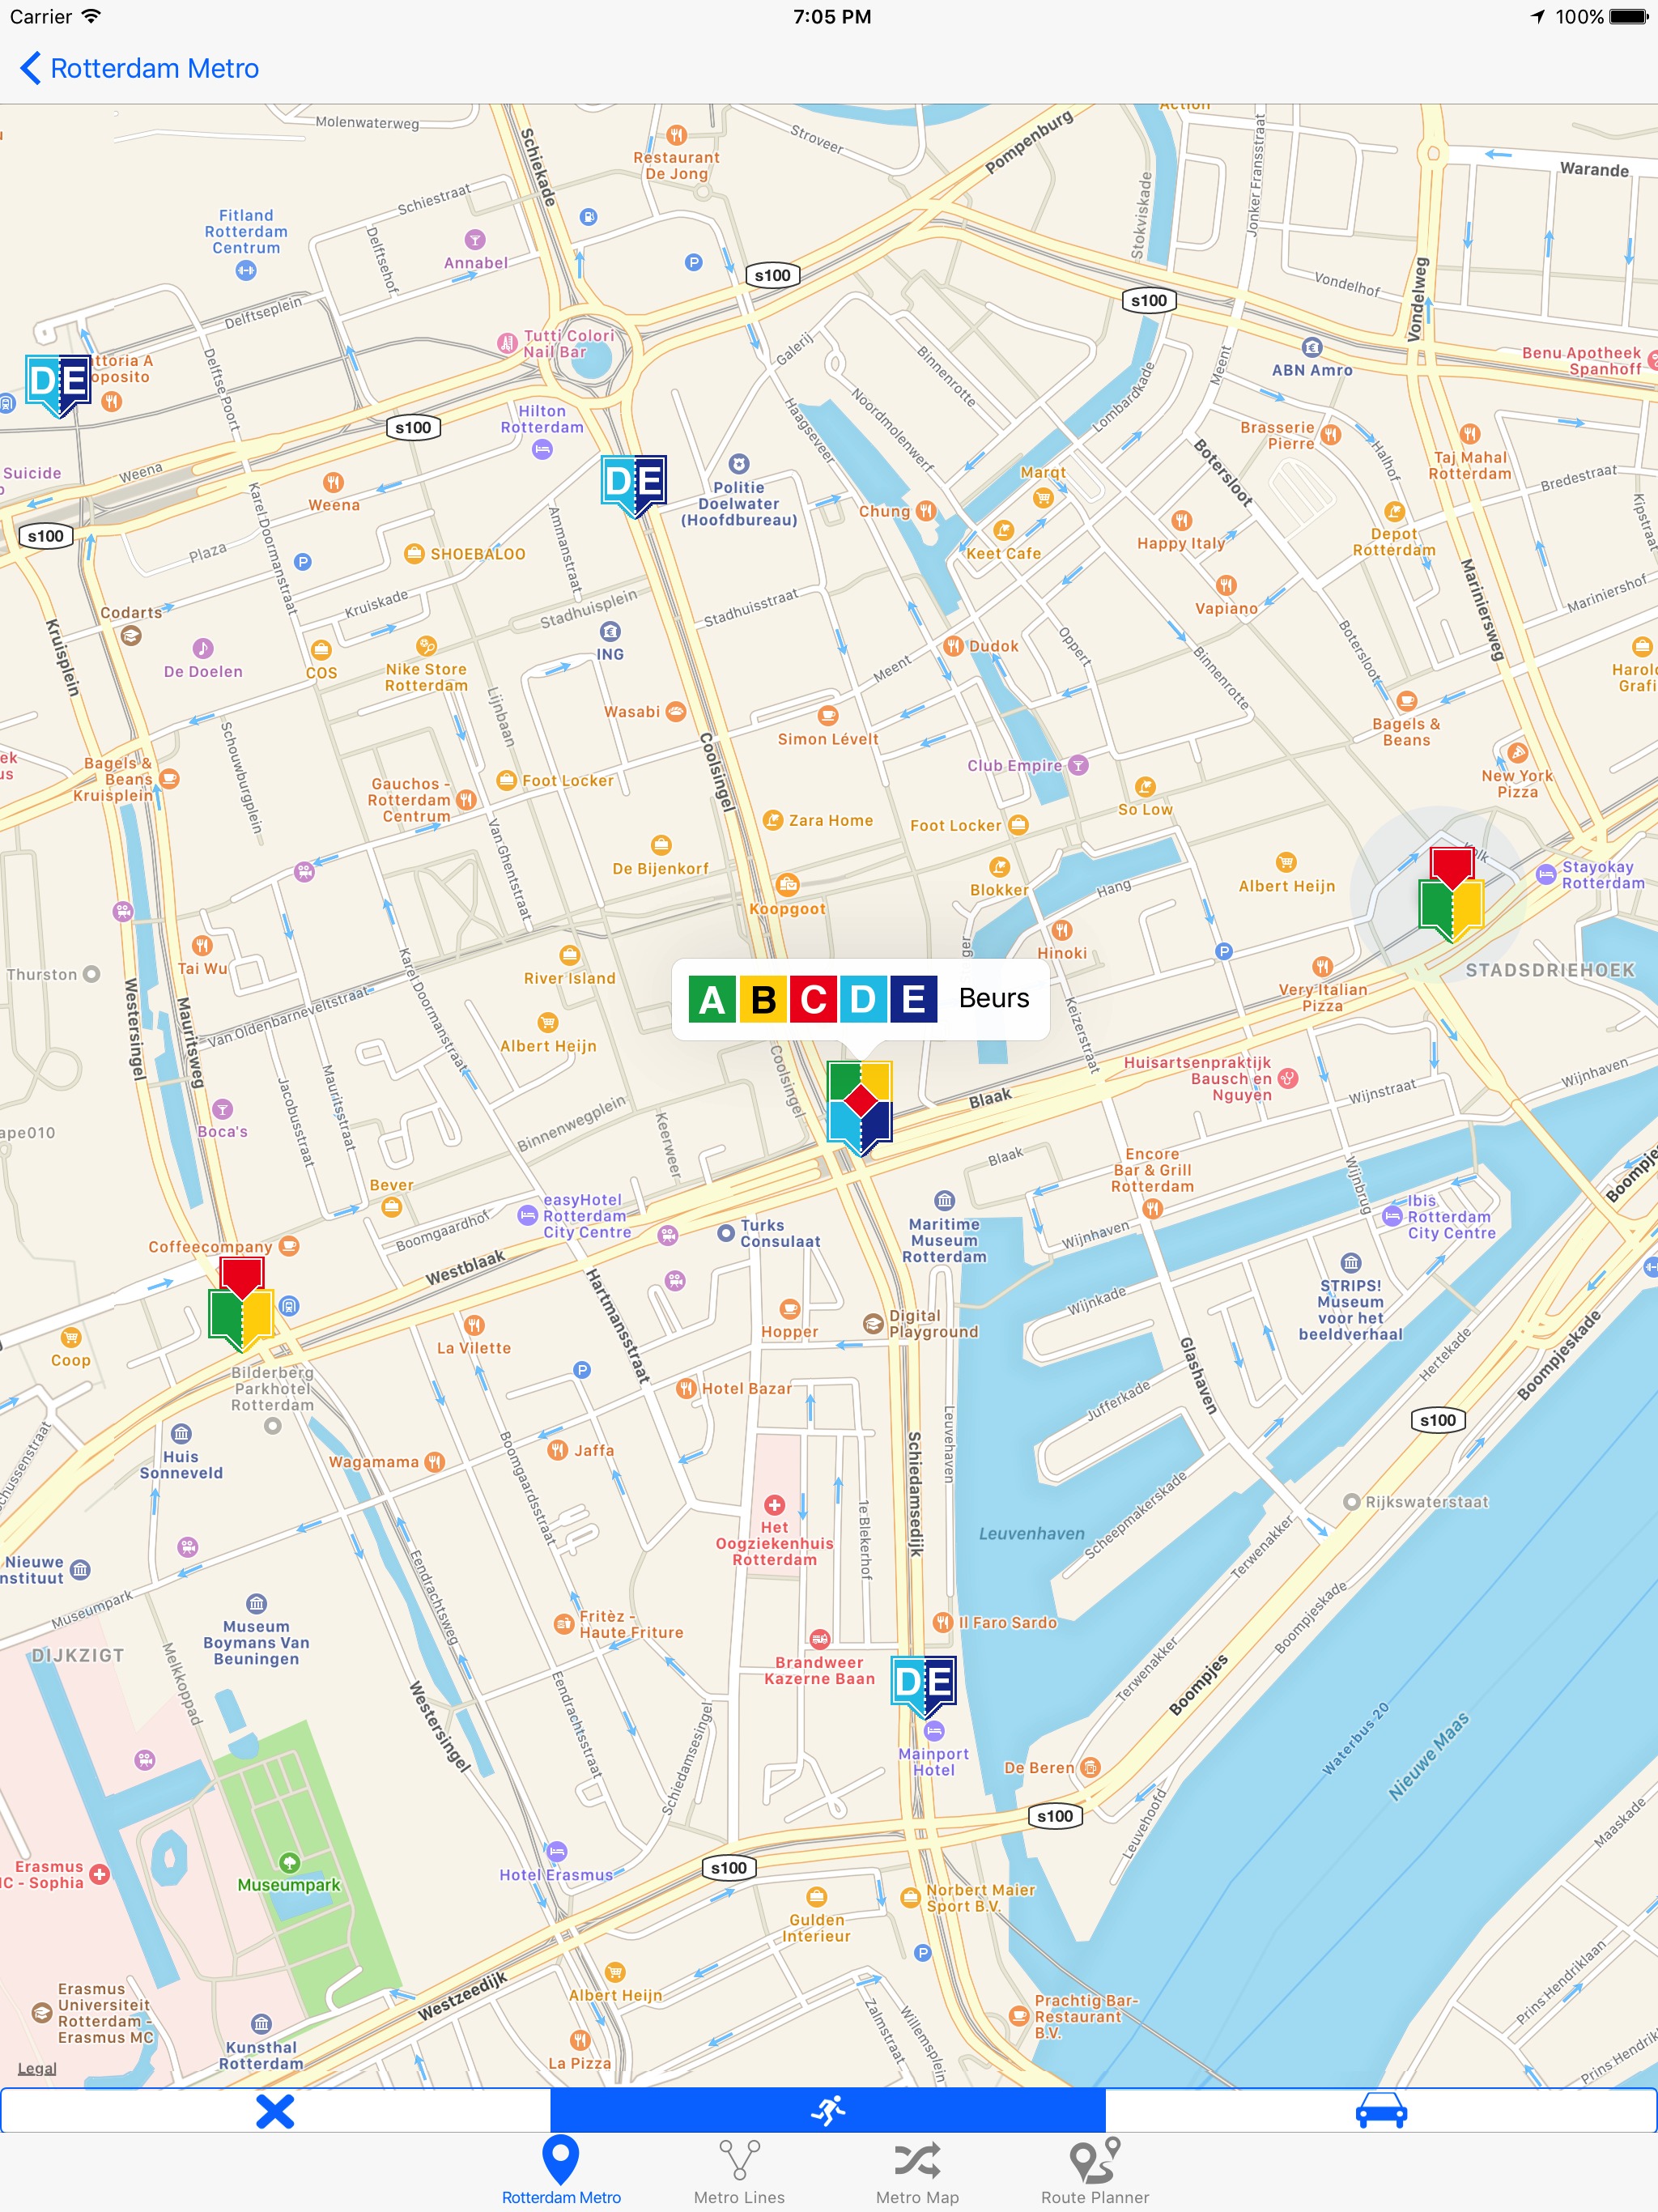Open the Metro Lines tab
Viewport: 1658px width, 2212px height.
pos(739,2170)
